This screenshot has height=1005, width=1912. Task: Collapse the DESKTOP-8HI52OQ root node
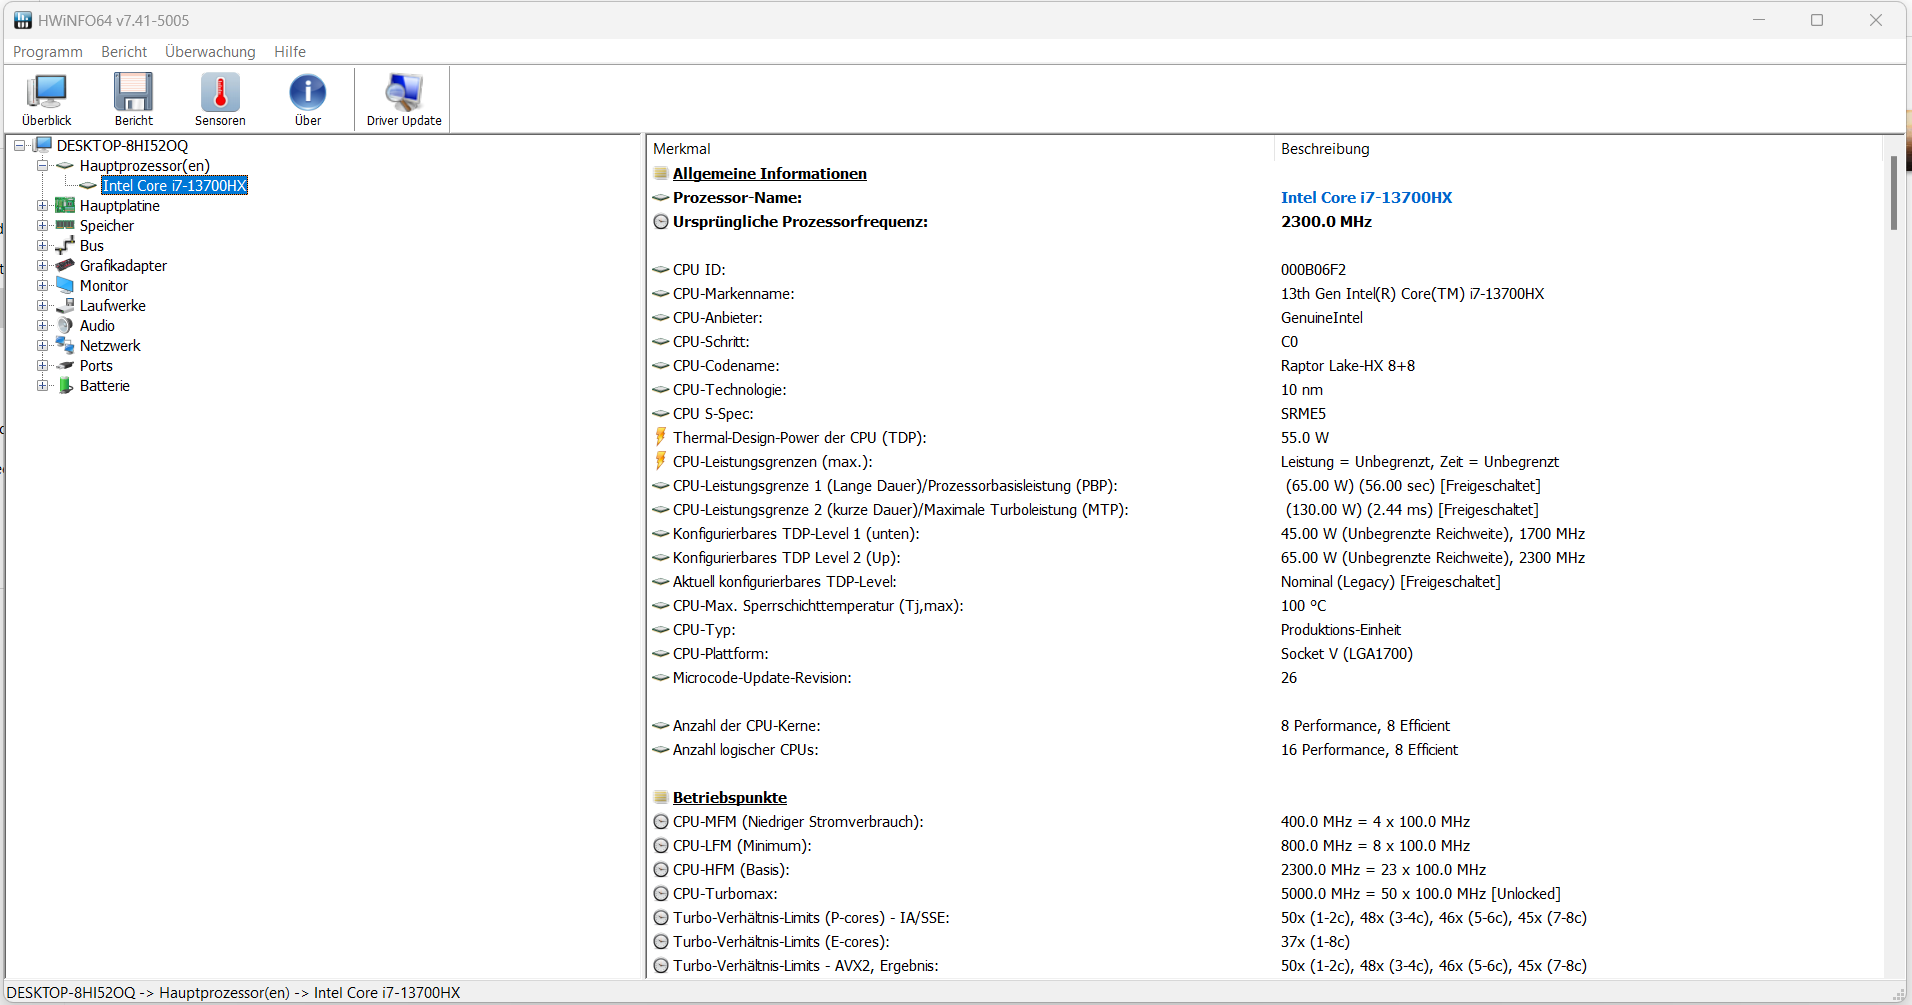tap(19, 146)
